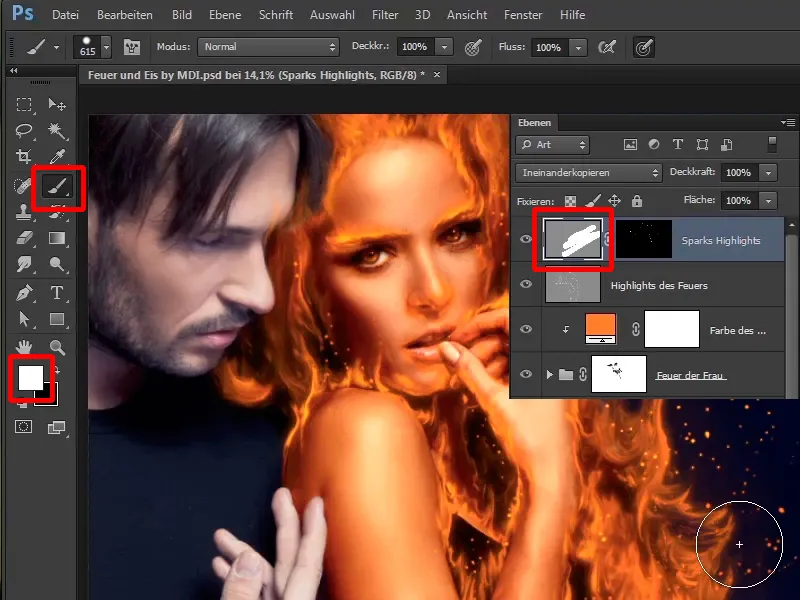Select the Clone Stamp tool
This screenshot has width=800, height=600.
pyautogui.click(x=24, y=212)
